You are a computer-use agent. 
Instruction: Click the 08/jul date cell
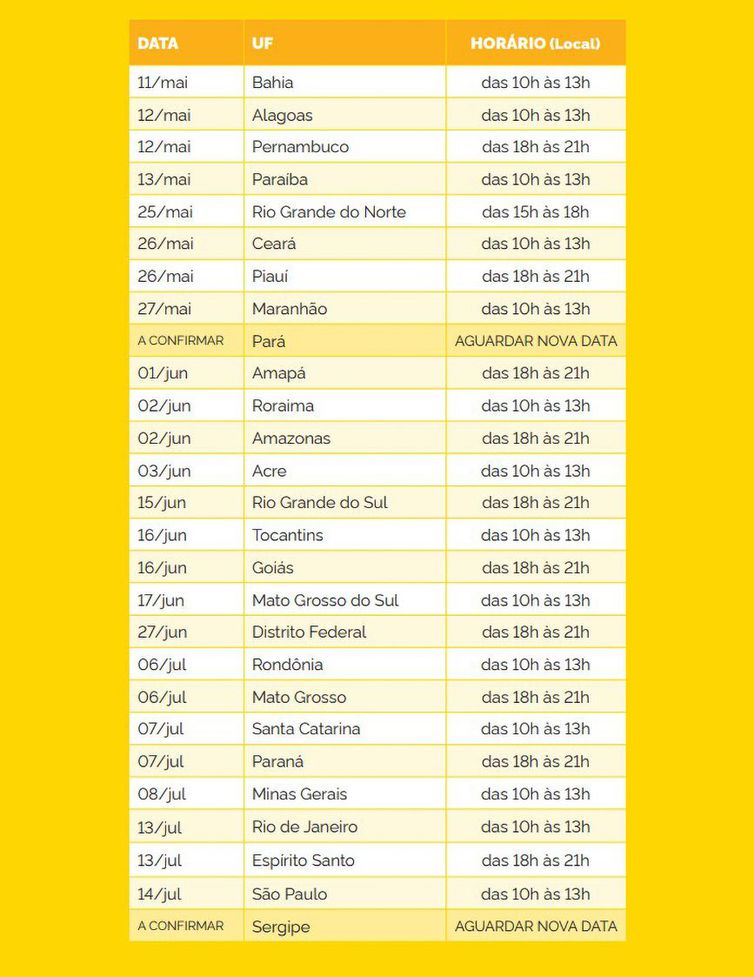162,794
